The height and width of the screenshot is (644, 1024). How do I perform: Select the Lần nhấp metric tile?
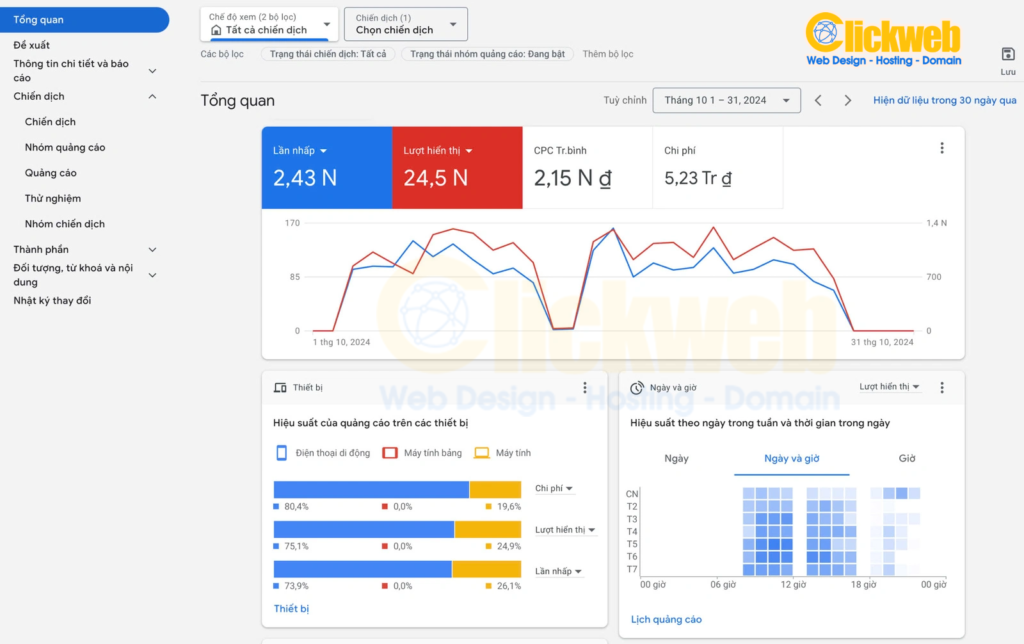pos(326,167)
